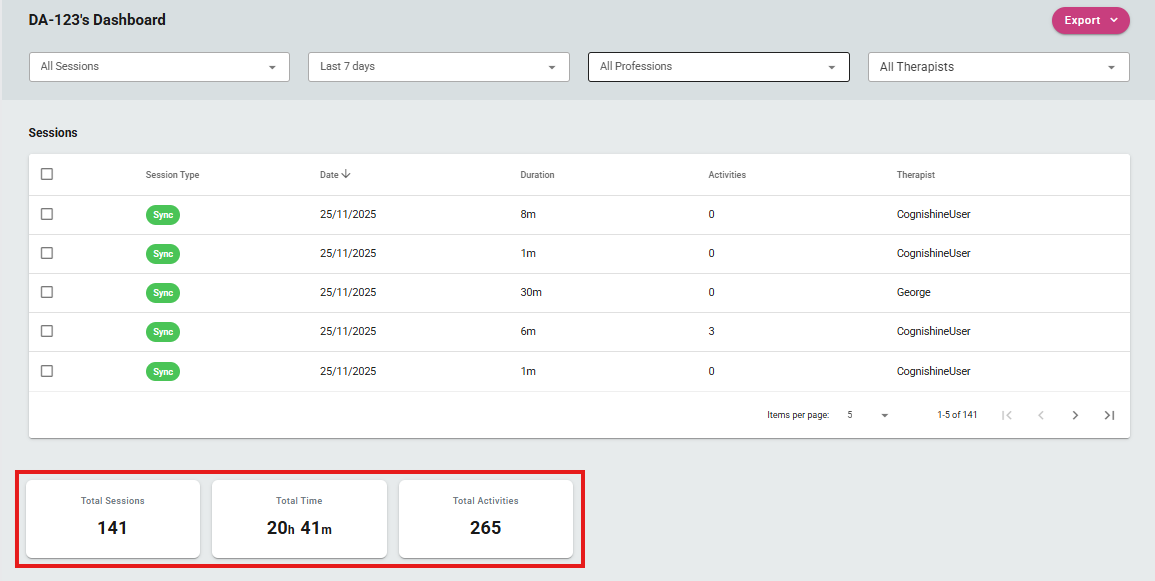Go to the previous sessions page
The width and height of the screenshot is (1155, 581).
click(x=1041, y=415)
